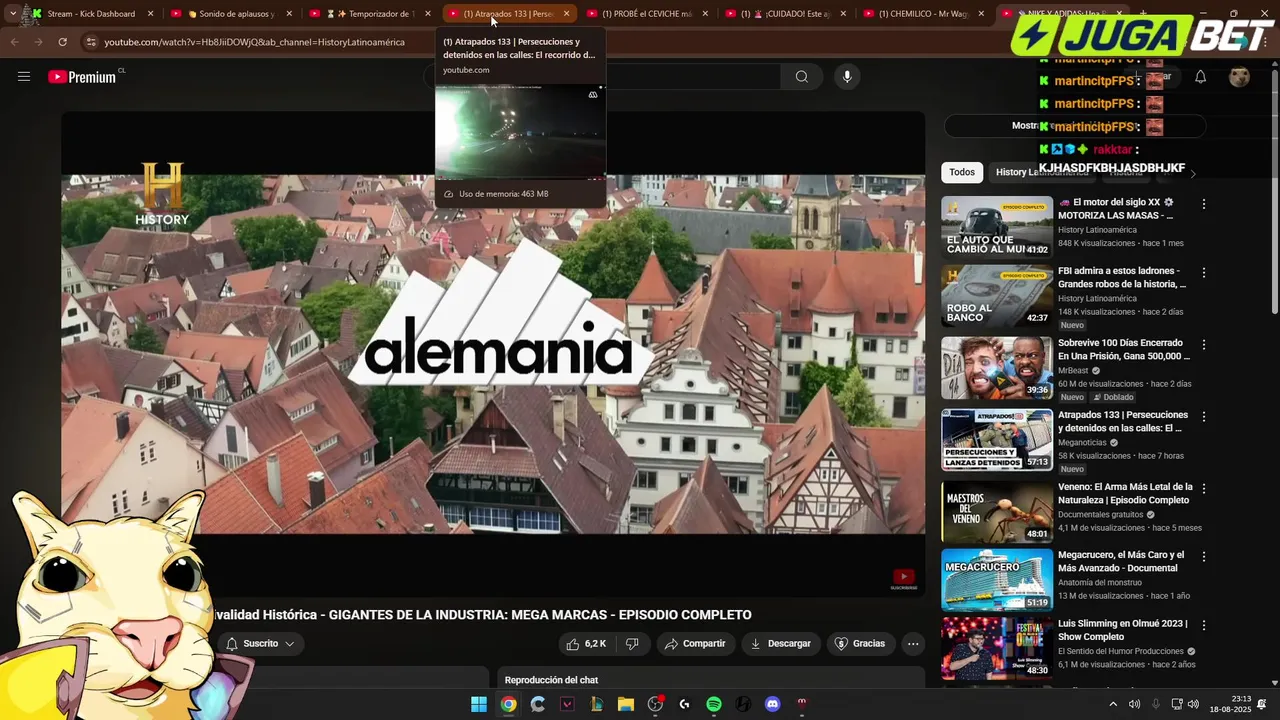Close the Stream - Kick Dashboard tab

150,13
